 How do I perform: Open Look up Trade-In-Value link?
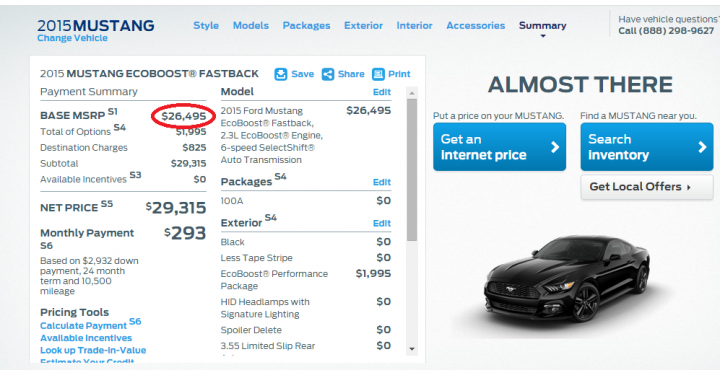[93, 350]
